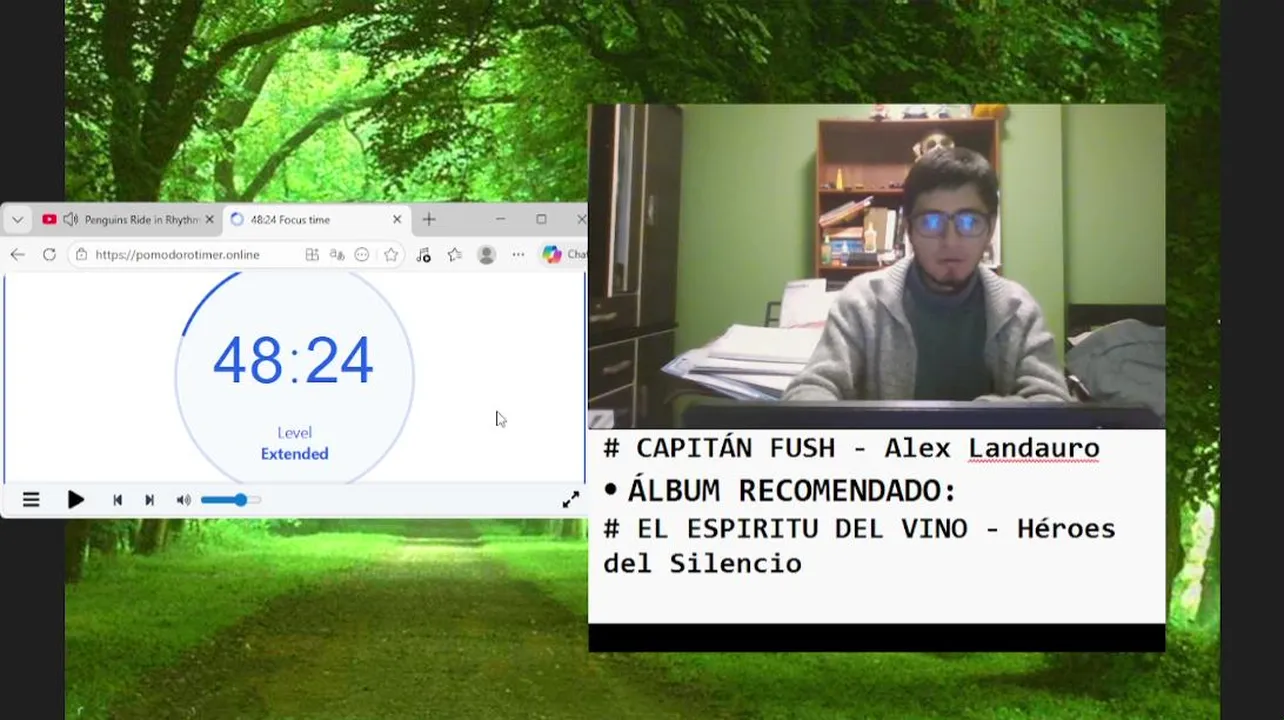Open the favorites list icon
This screenshot has width=1284, height=720.
point(455,255)
